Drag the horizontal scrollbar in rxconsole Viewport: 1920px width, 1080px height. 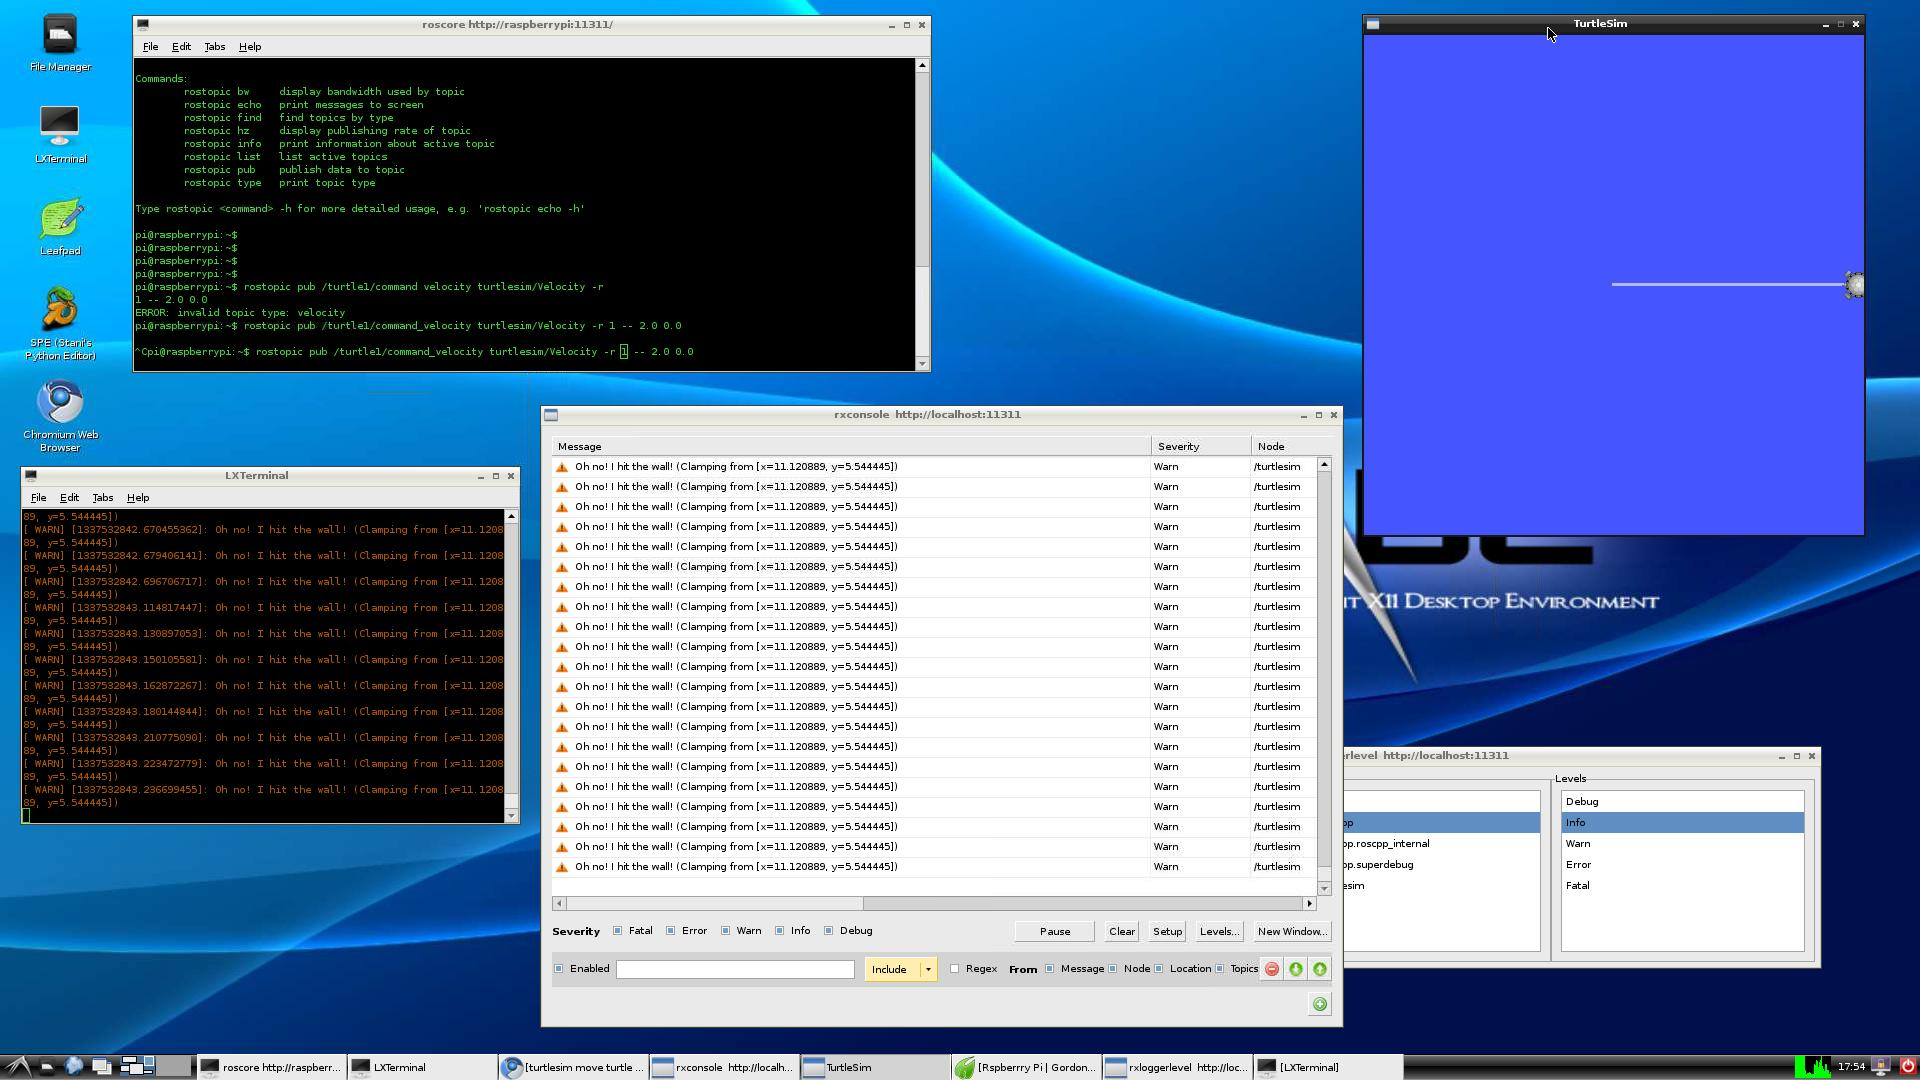712,902
